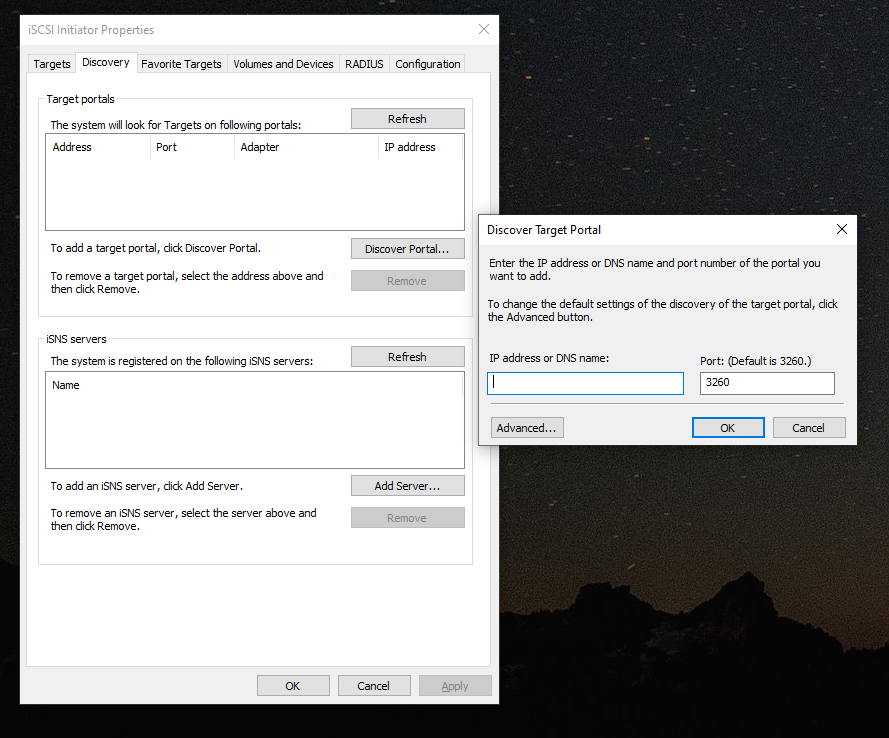The image size is (889, 738).
Task: Click the Name column header in iSNS list
Action: pos(255,385)
